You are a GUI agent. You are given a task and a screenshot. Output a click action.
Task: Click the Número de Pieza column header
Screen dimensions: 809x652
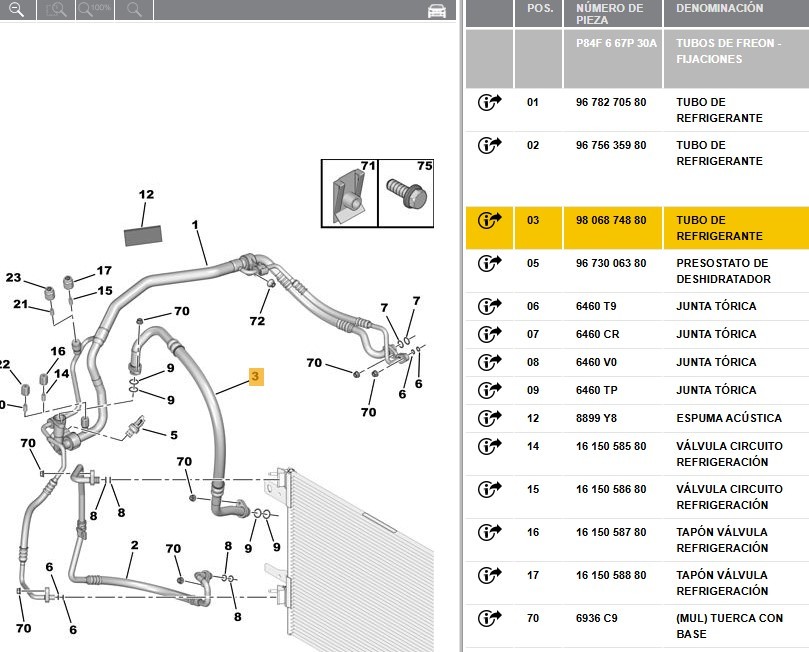(609, 14)
